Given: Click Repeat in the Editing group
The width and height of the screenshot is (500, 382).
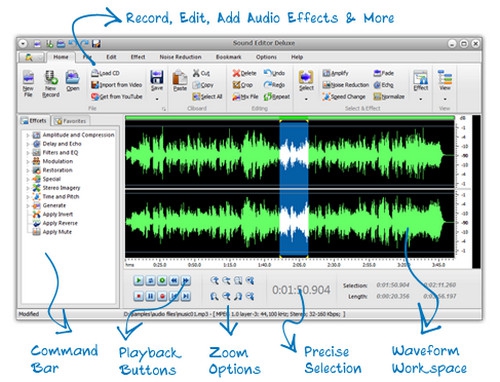Looking at the screenshot, I should point(276,97).
